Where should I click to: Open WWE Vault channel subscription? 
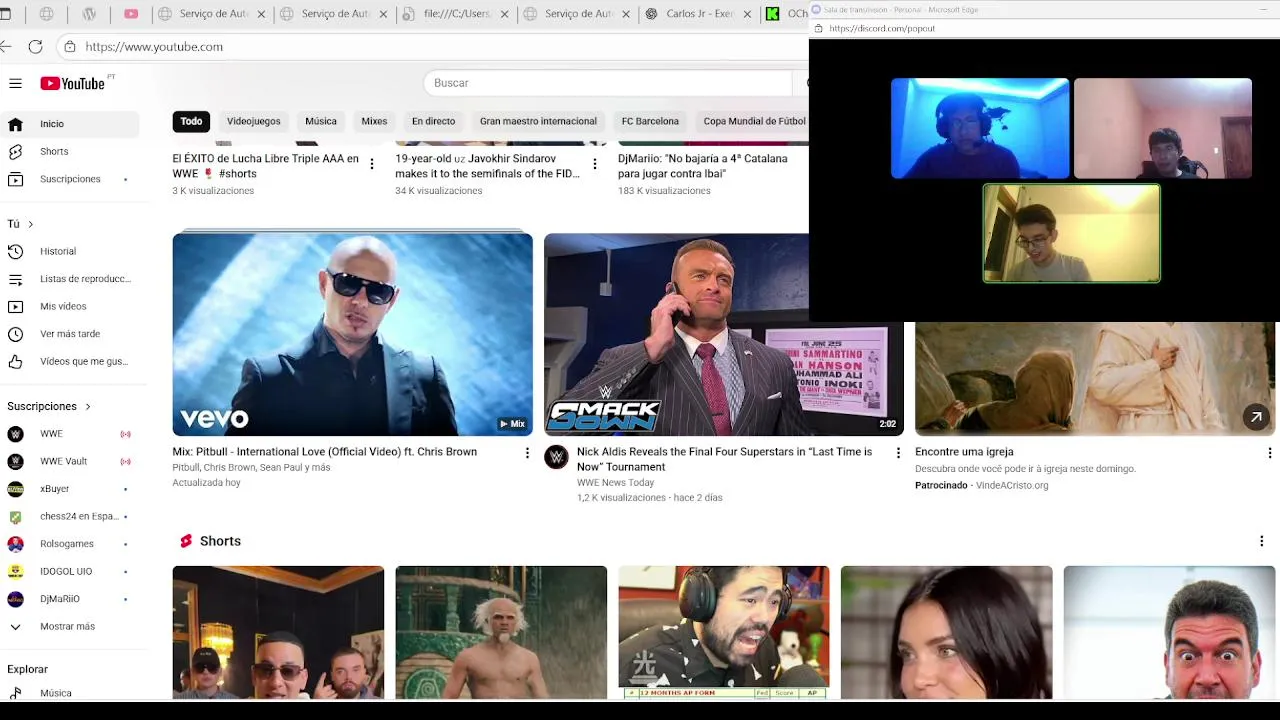point(70,461)
